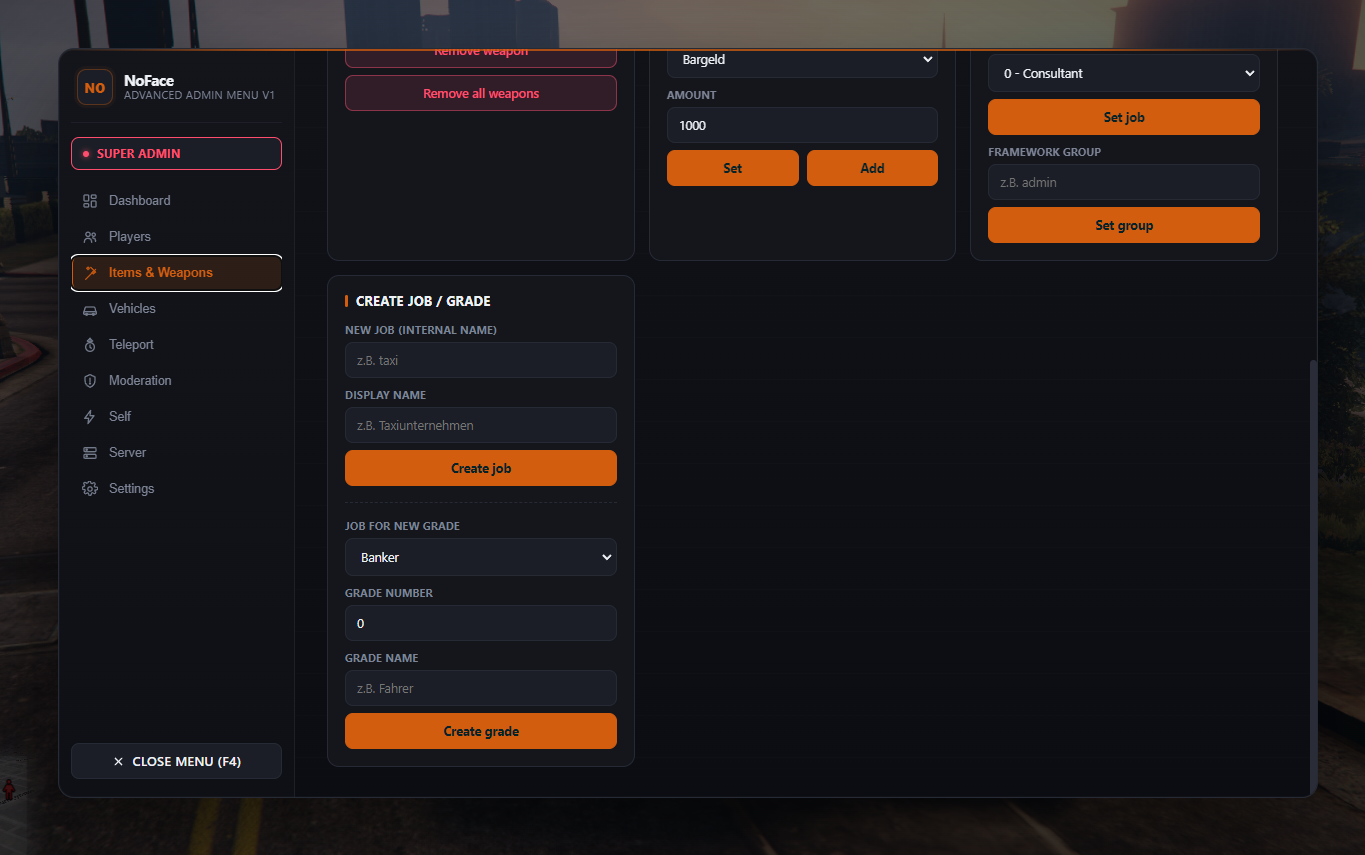Open the Settings section

point(176,489)
